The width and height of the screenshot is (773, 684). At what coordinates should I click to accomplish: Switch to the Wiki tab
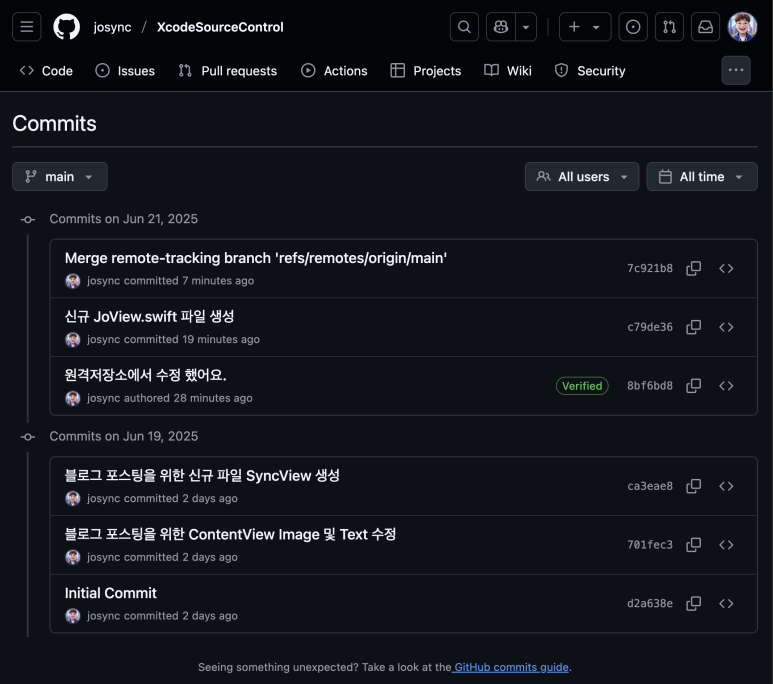(508, 71)
